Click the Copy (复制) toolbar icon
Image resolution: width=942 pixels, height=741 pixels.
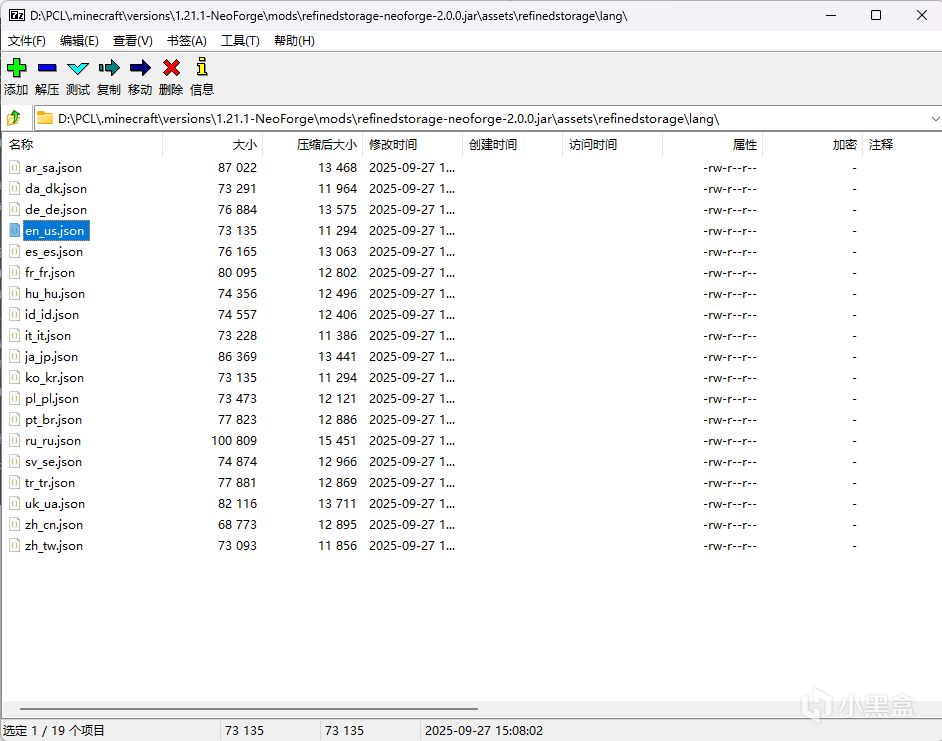[109, 67]
